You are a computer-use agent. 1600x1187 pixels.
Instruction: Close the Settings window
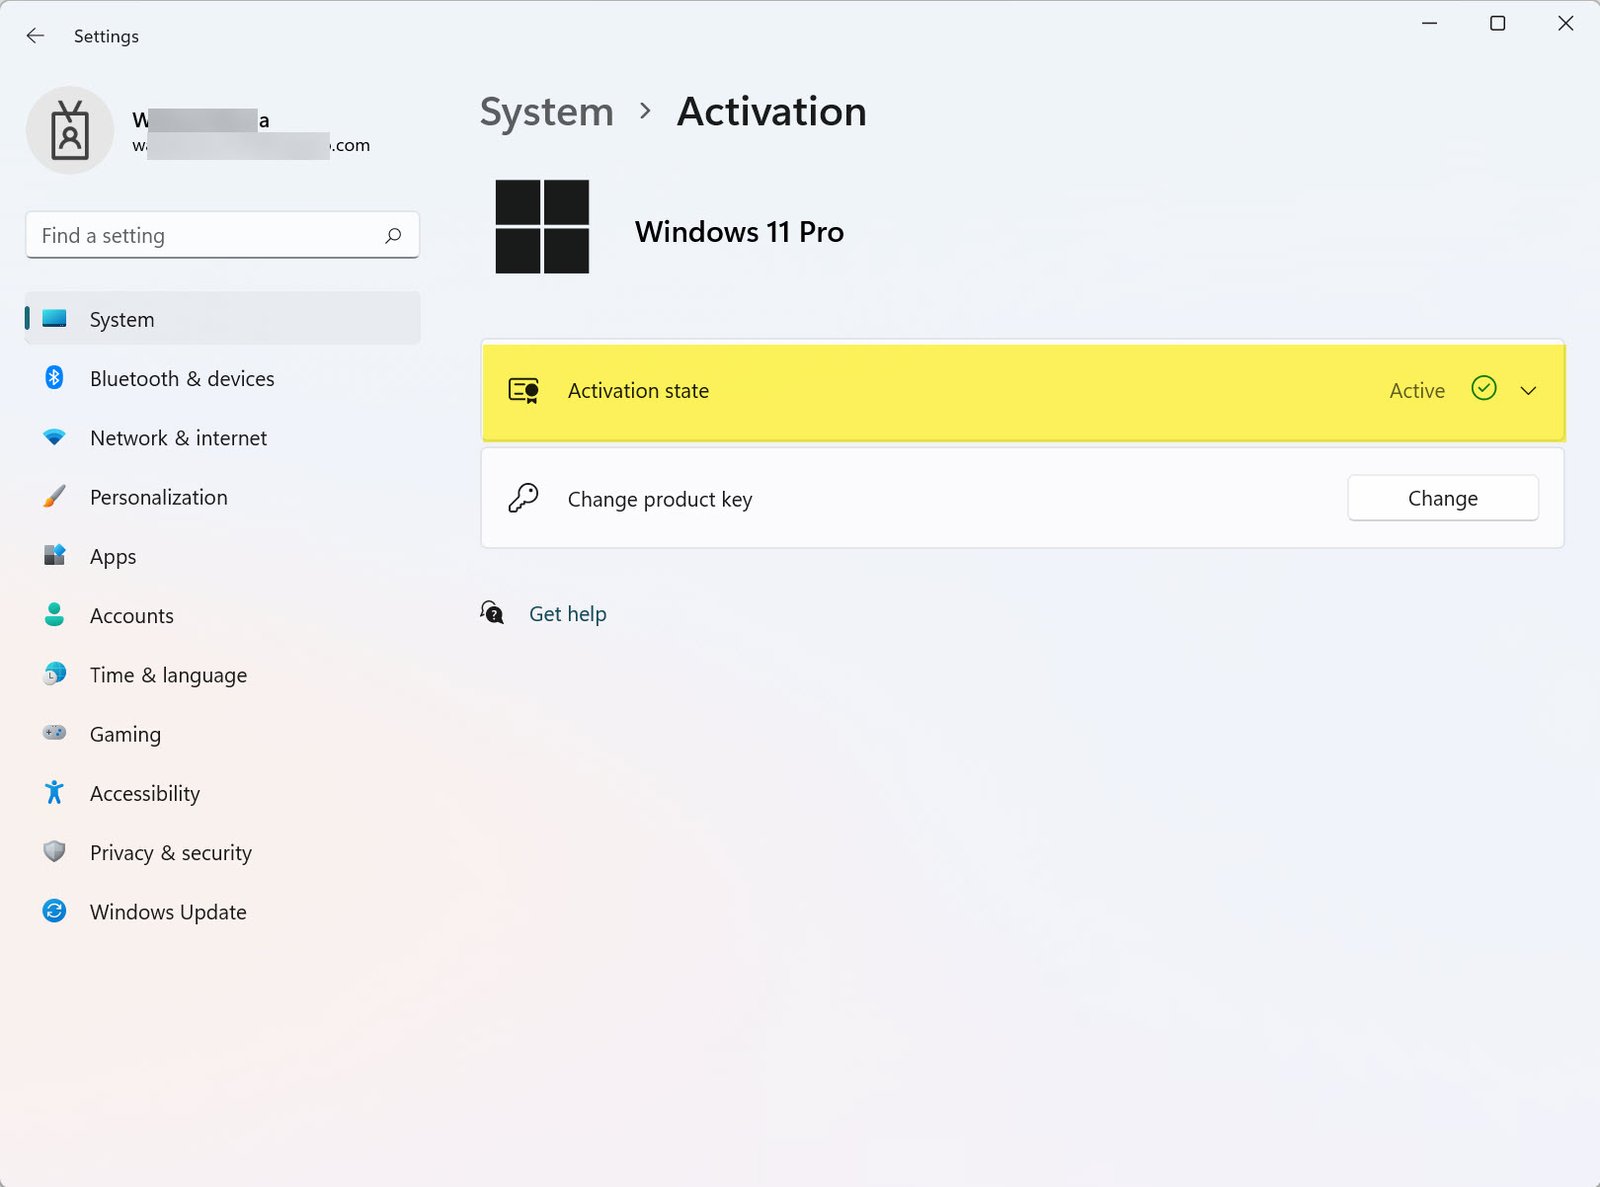point(1565,23)
